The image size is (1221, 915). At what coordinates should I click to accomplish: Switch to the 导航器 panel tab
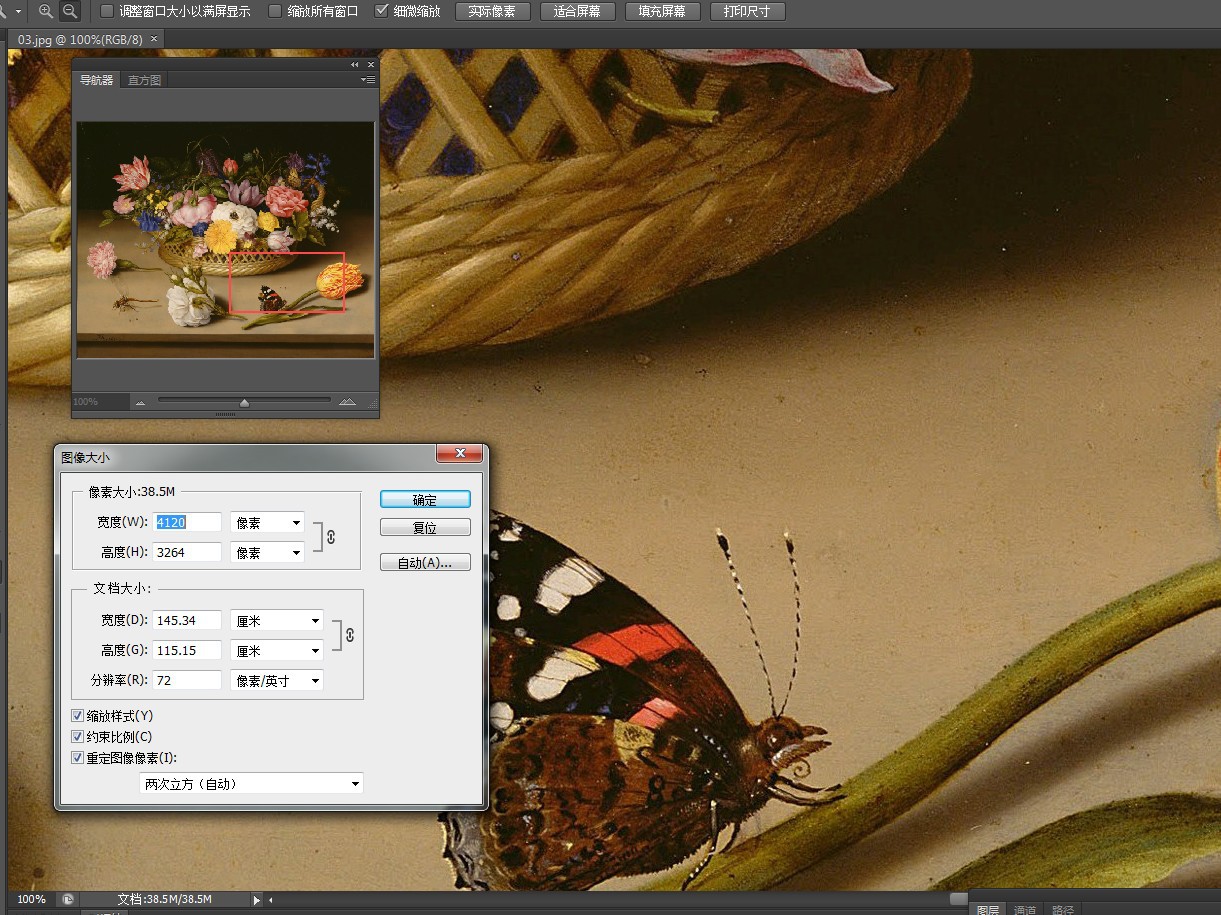pos(97,80)
